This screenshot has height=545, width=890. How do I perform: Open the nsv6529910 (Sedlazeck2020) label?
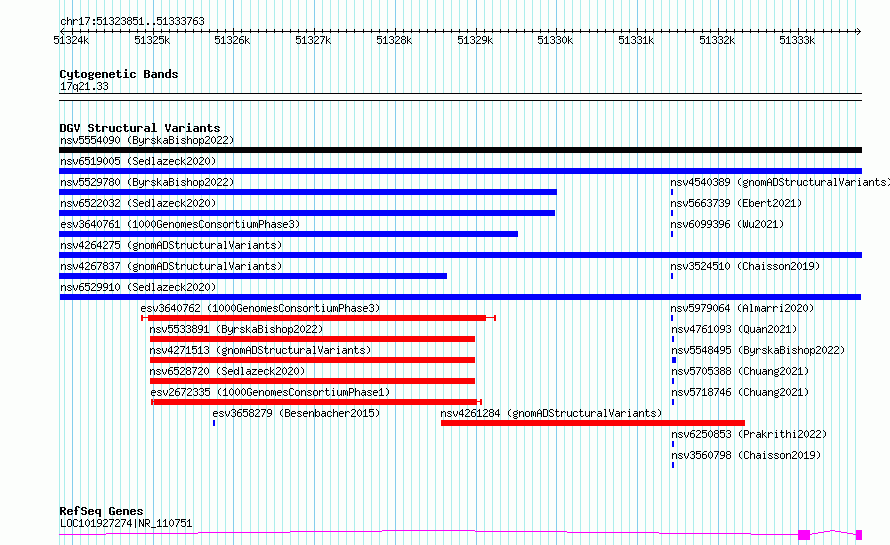138,287
